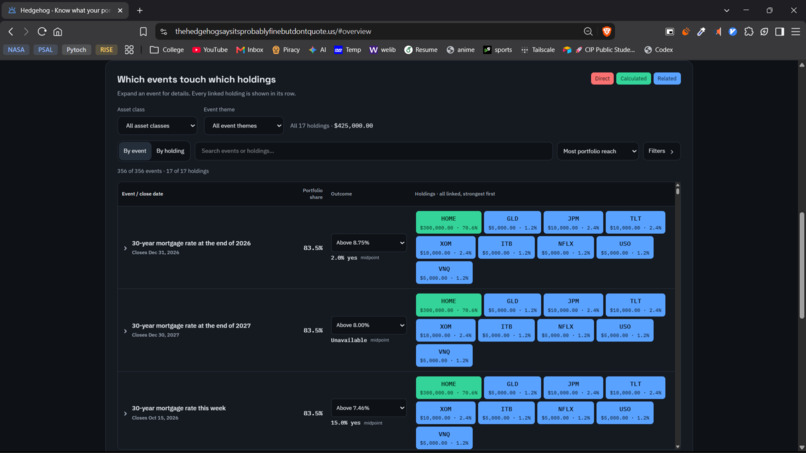Open the RISE bookmark
The width and height of the screenshot is (806, 453).
(106, 50)
